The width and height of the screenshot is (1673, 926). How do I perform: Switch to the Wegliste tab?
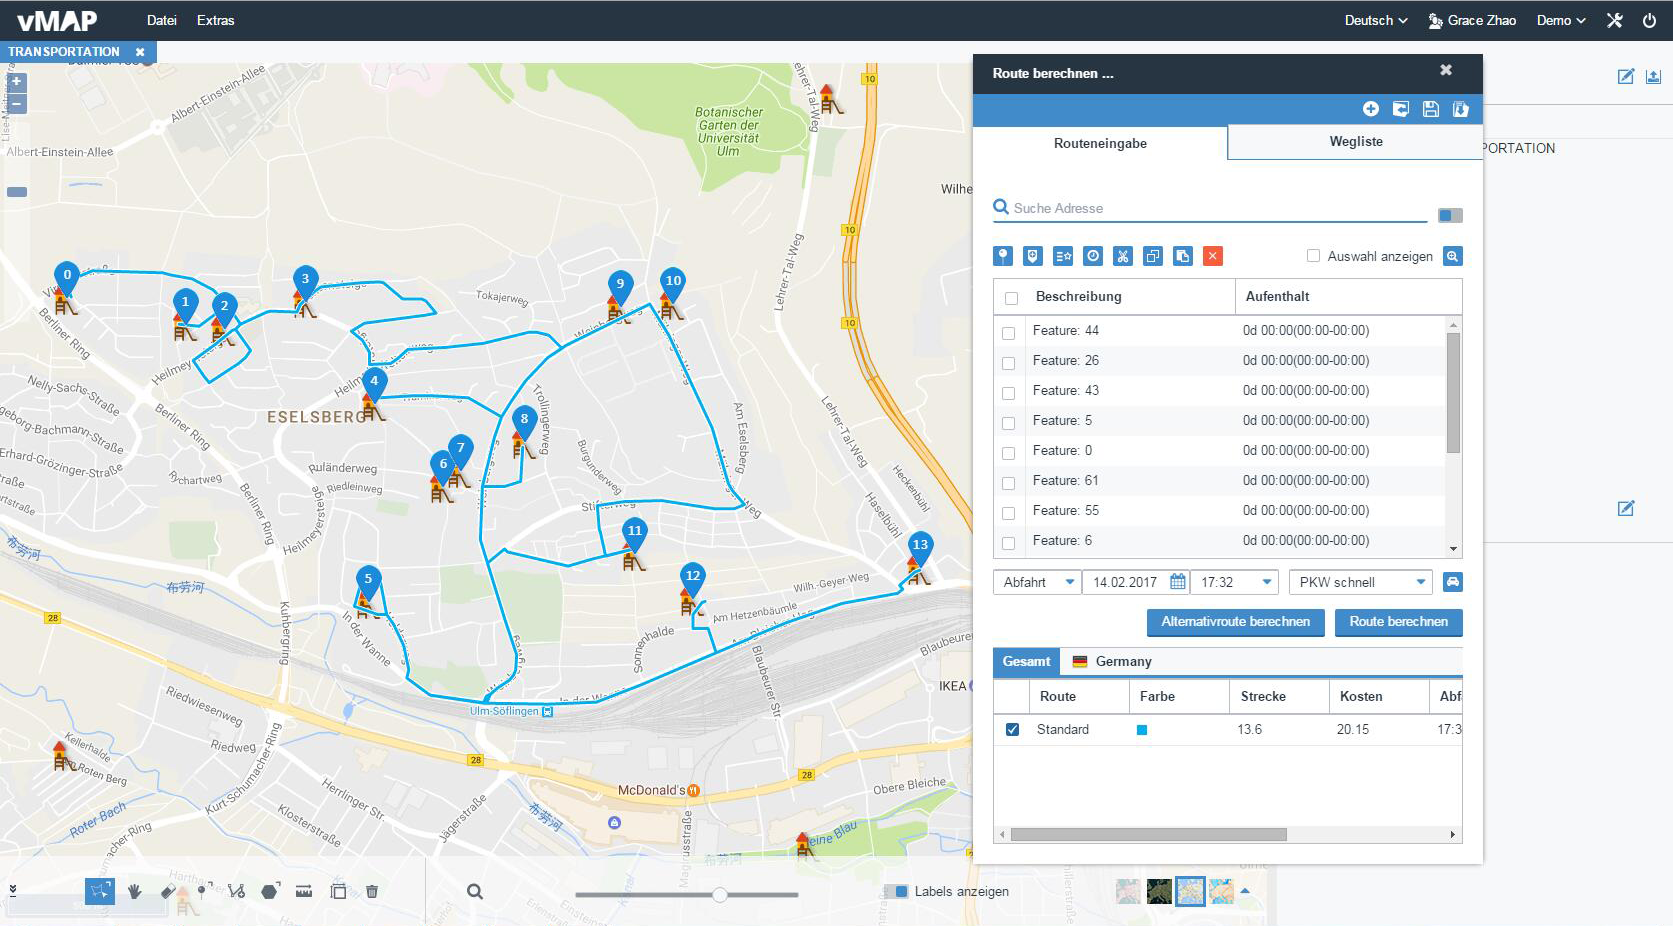click(x=1356, y=142)
